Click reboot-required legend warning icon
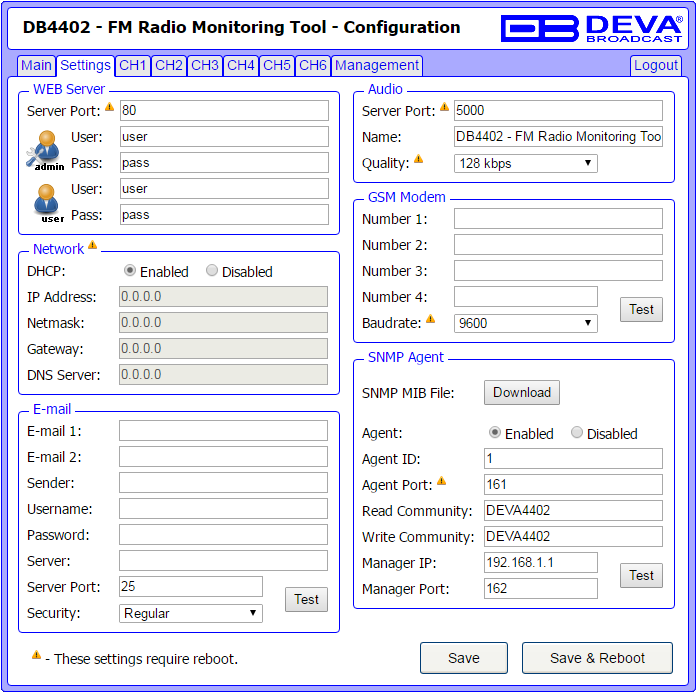The height and width of the screenshot is (693, 697). pos(36,655)
